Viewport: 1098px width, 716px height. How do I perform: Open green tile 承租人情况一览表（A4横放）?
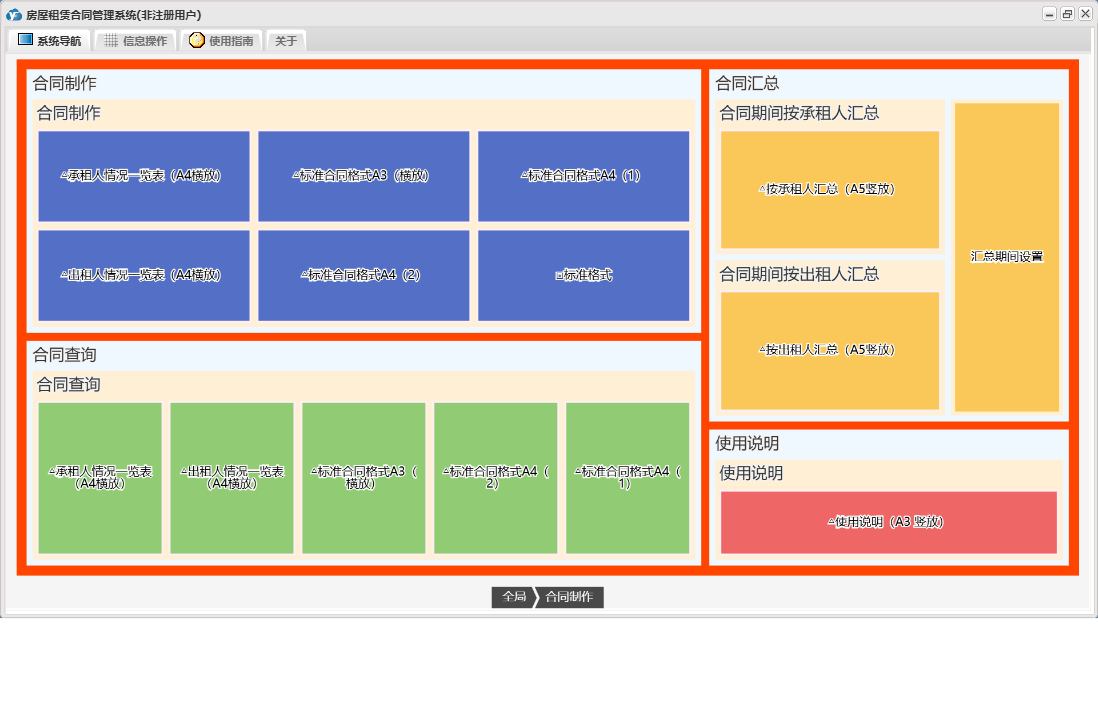click(x=100, y=478)
